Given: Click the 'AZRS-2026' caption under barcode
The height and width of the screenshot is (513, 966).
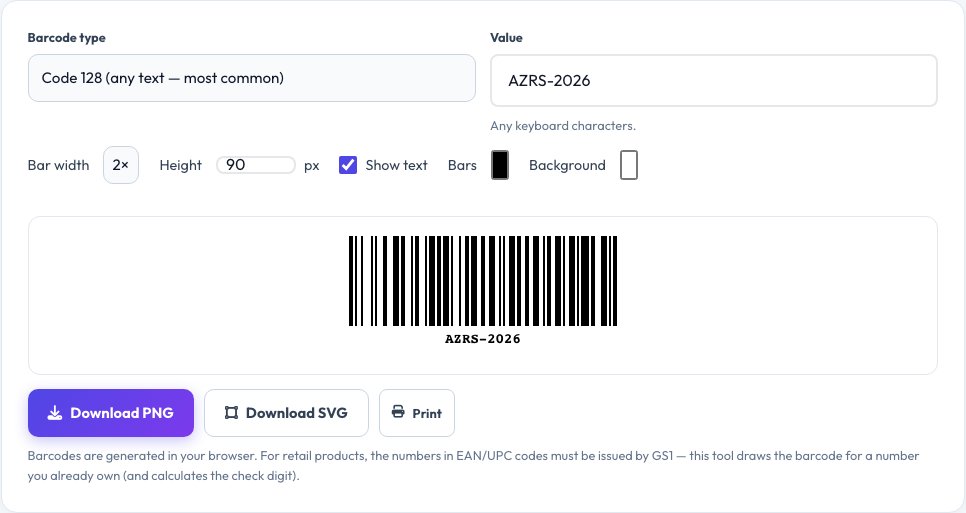Looking at the screenshot, I should pos(482,339).
